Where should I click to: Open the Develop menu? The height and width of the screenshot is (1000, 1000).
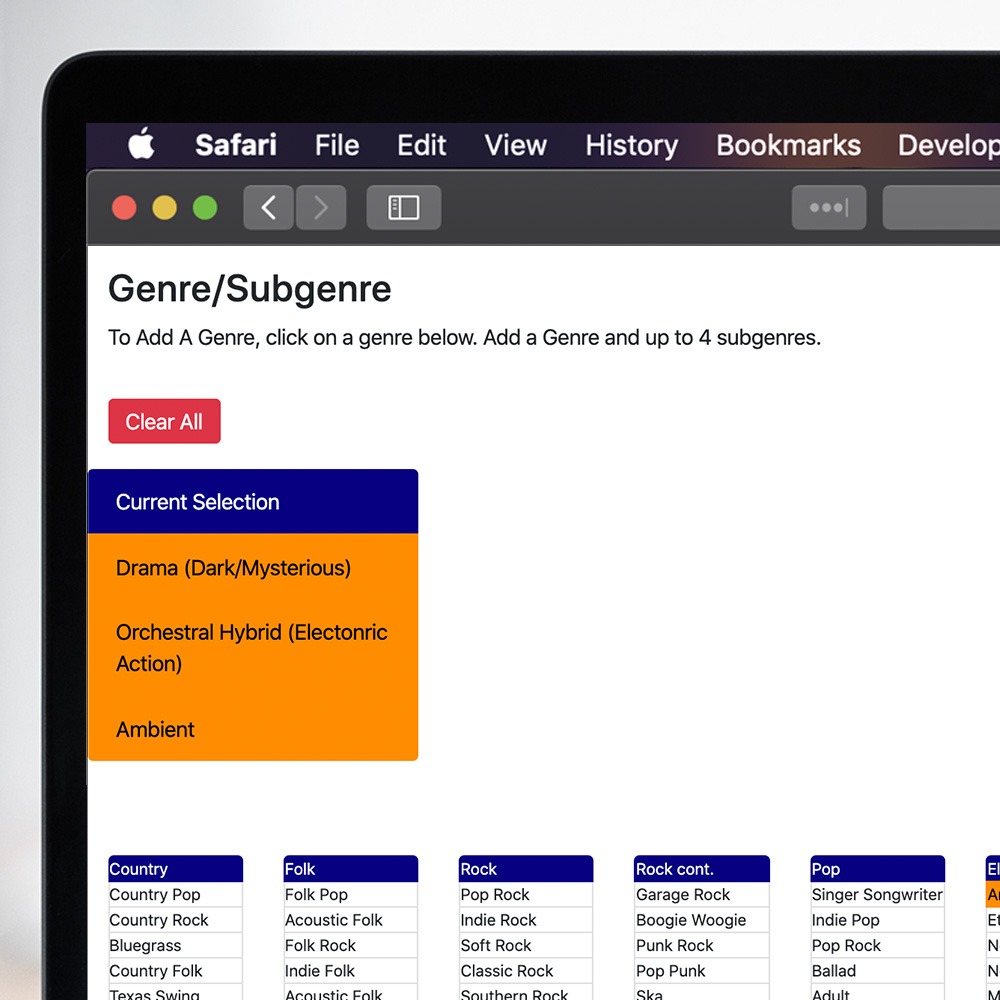click(948, 145)
